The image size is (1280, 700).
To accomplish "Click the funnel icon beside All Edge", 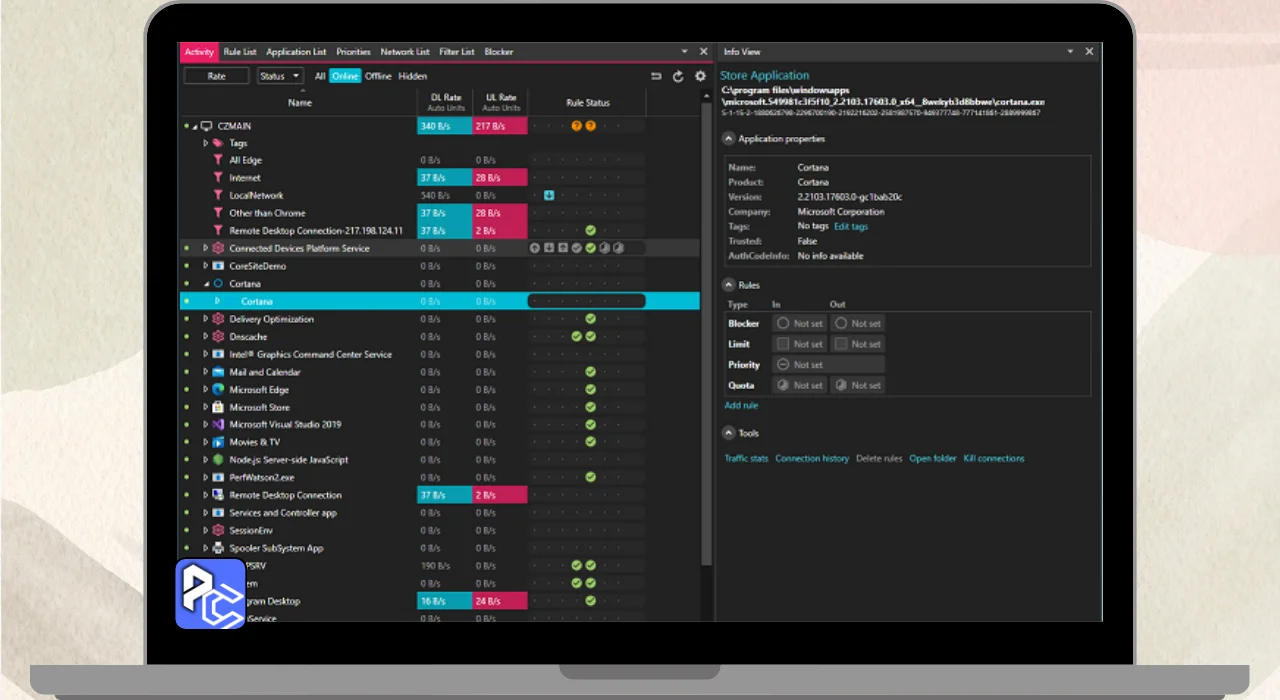I will pos(218,160).
